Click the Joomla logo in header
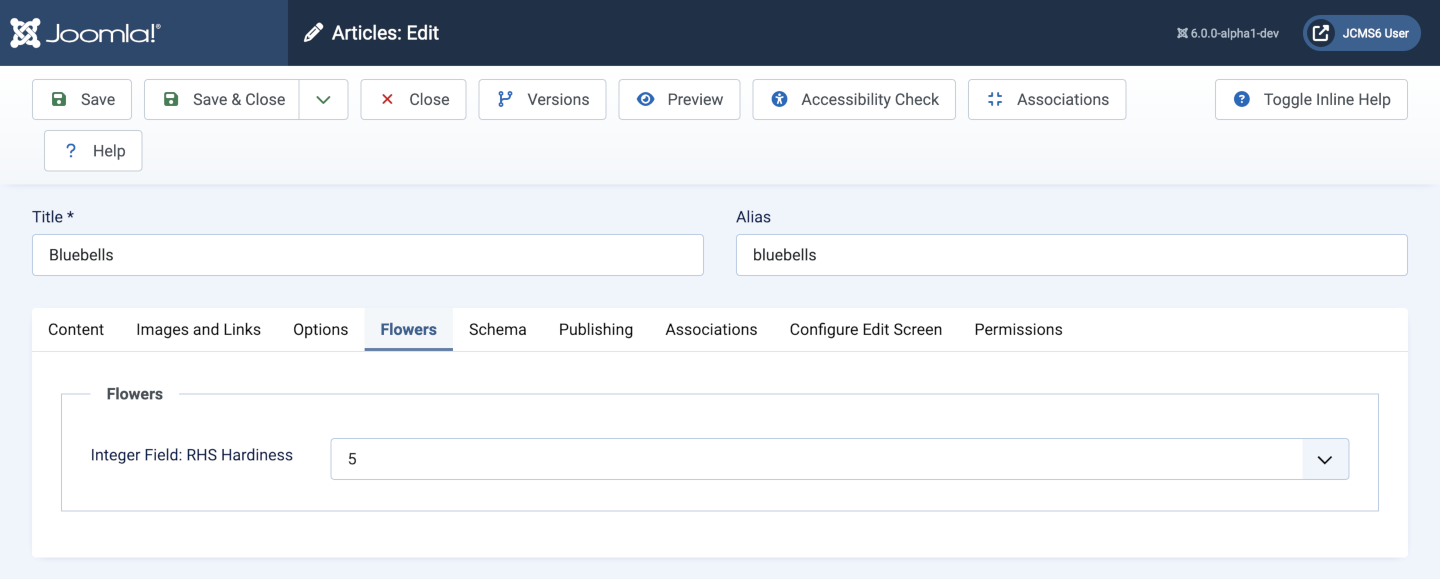This screenshot has width=1440, height=579. click(x=86, y=33)
